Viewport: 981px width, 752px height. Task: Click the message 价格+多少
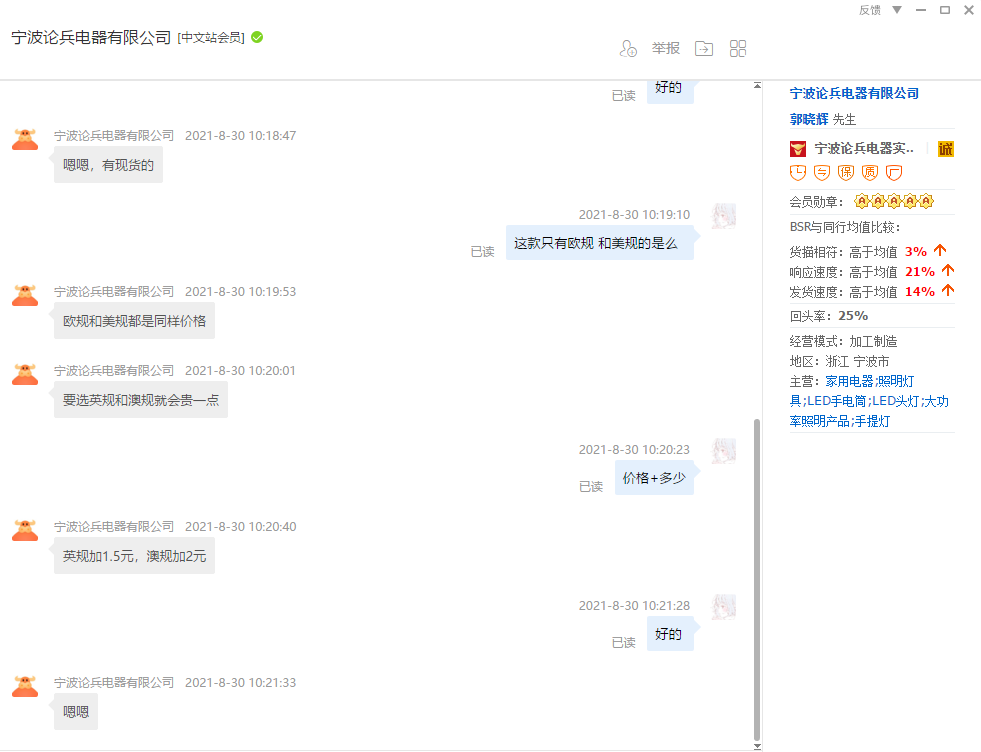coord(654,478)
